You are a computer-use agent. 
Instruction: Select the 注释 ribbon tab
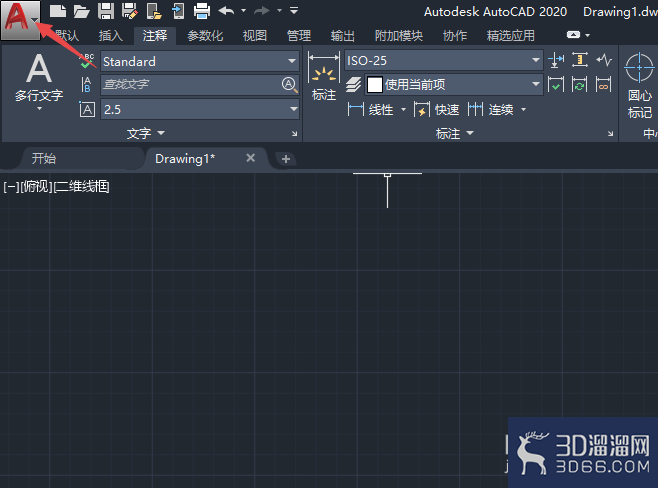155,36
